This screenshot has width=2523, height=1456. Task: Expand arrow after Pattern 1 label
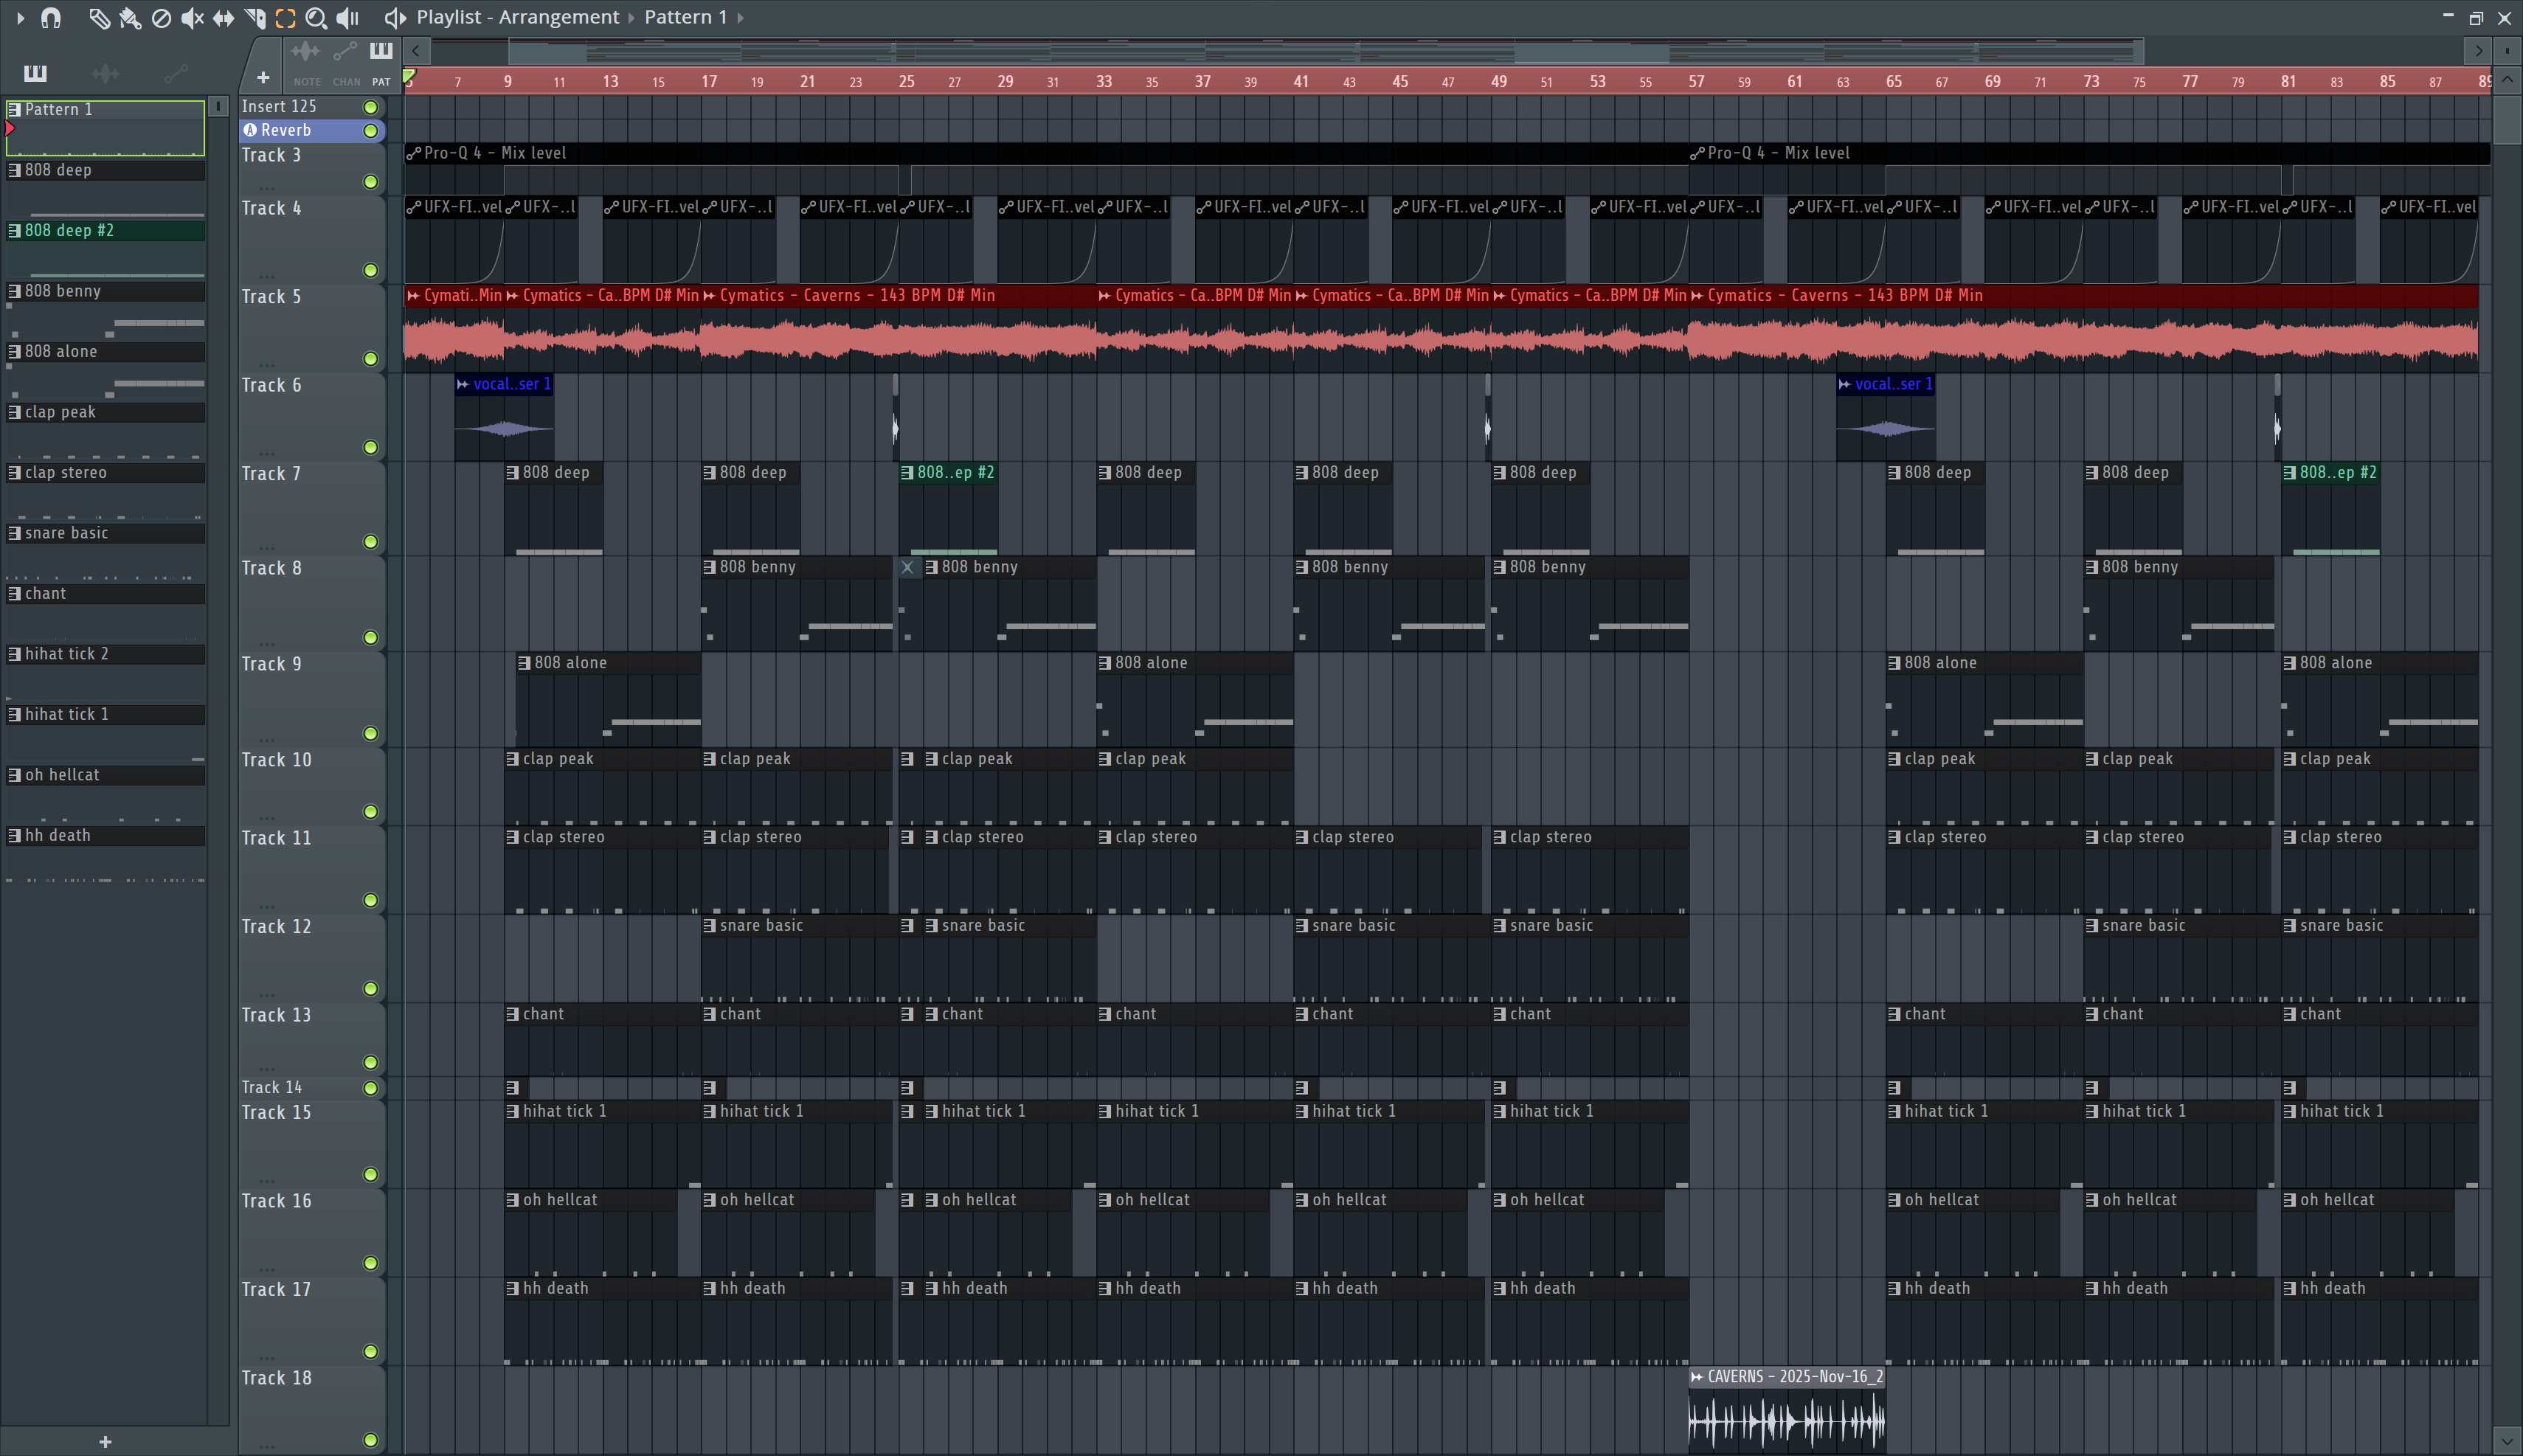point(740,17)
